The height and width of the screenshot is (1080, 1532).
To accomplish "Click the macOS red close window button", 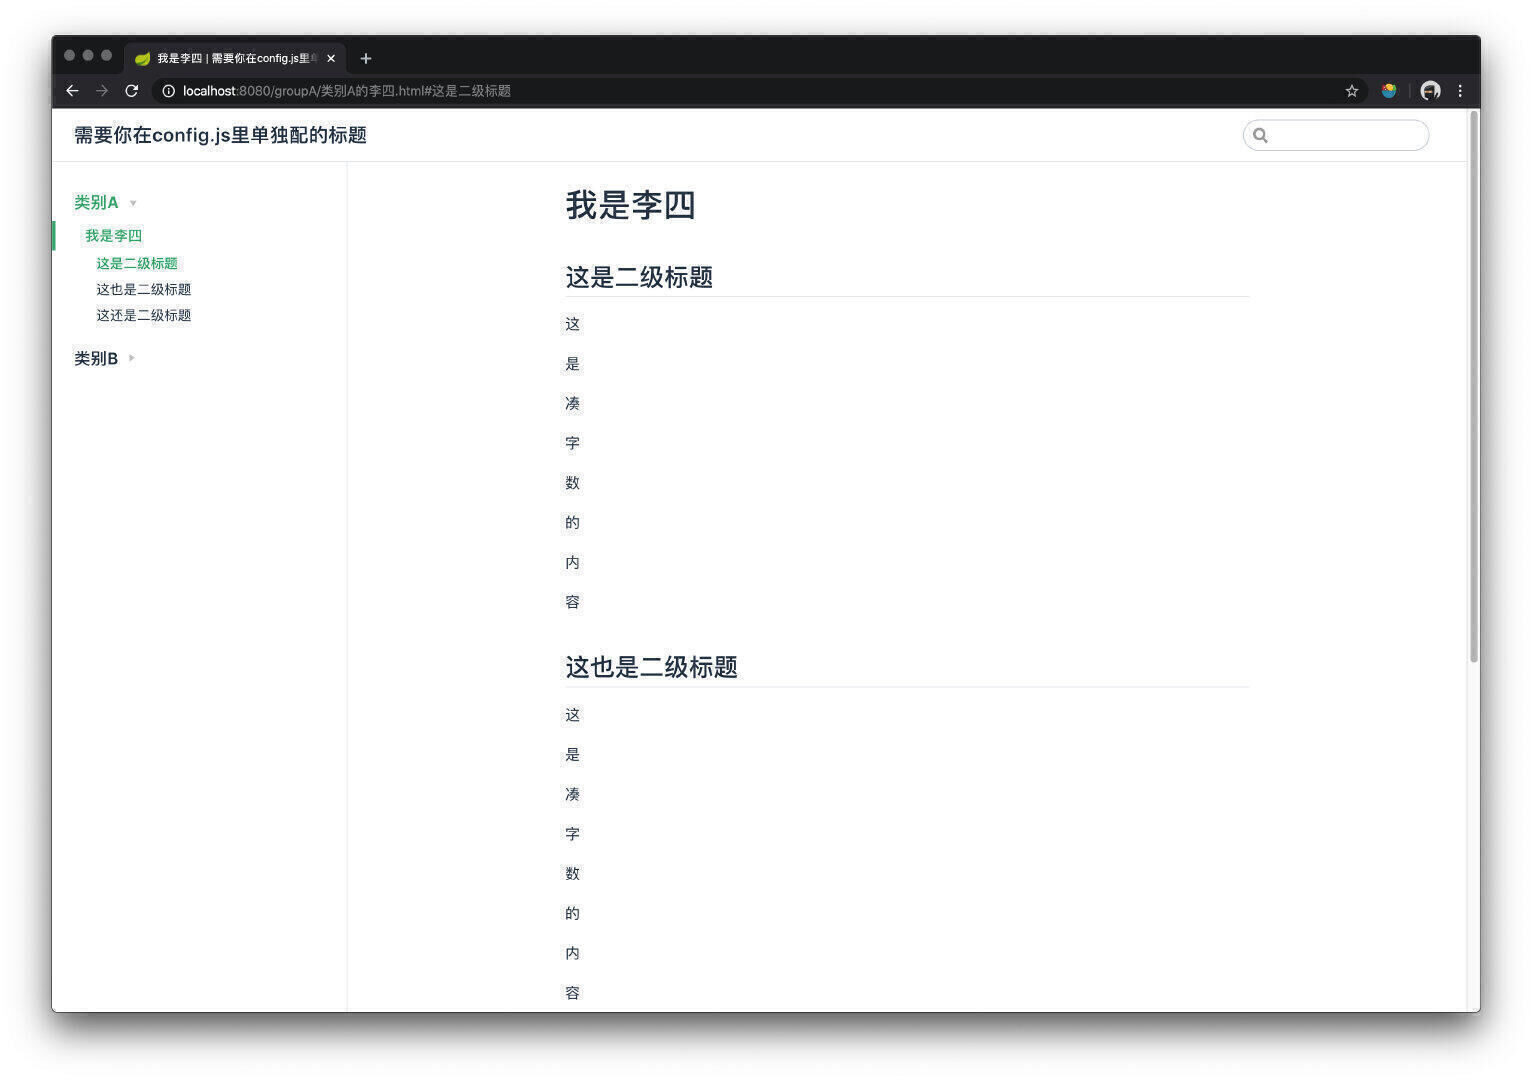I will click(70, 56).
